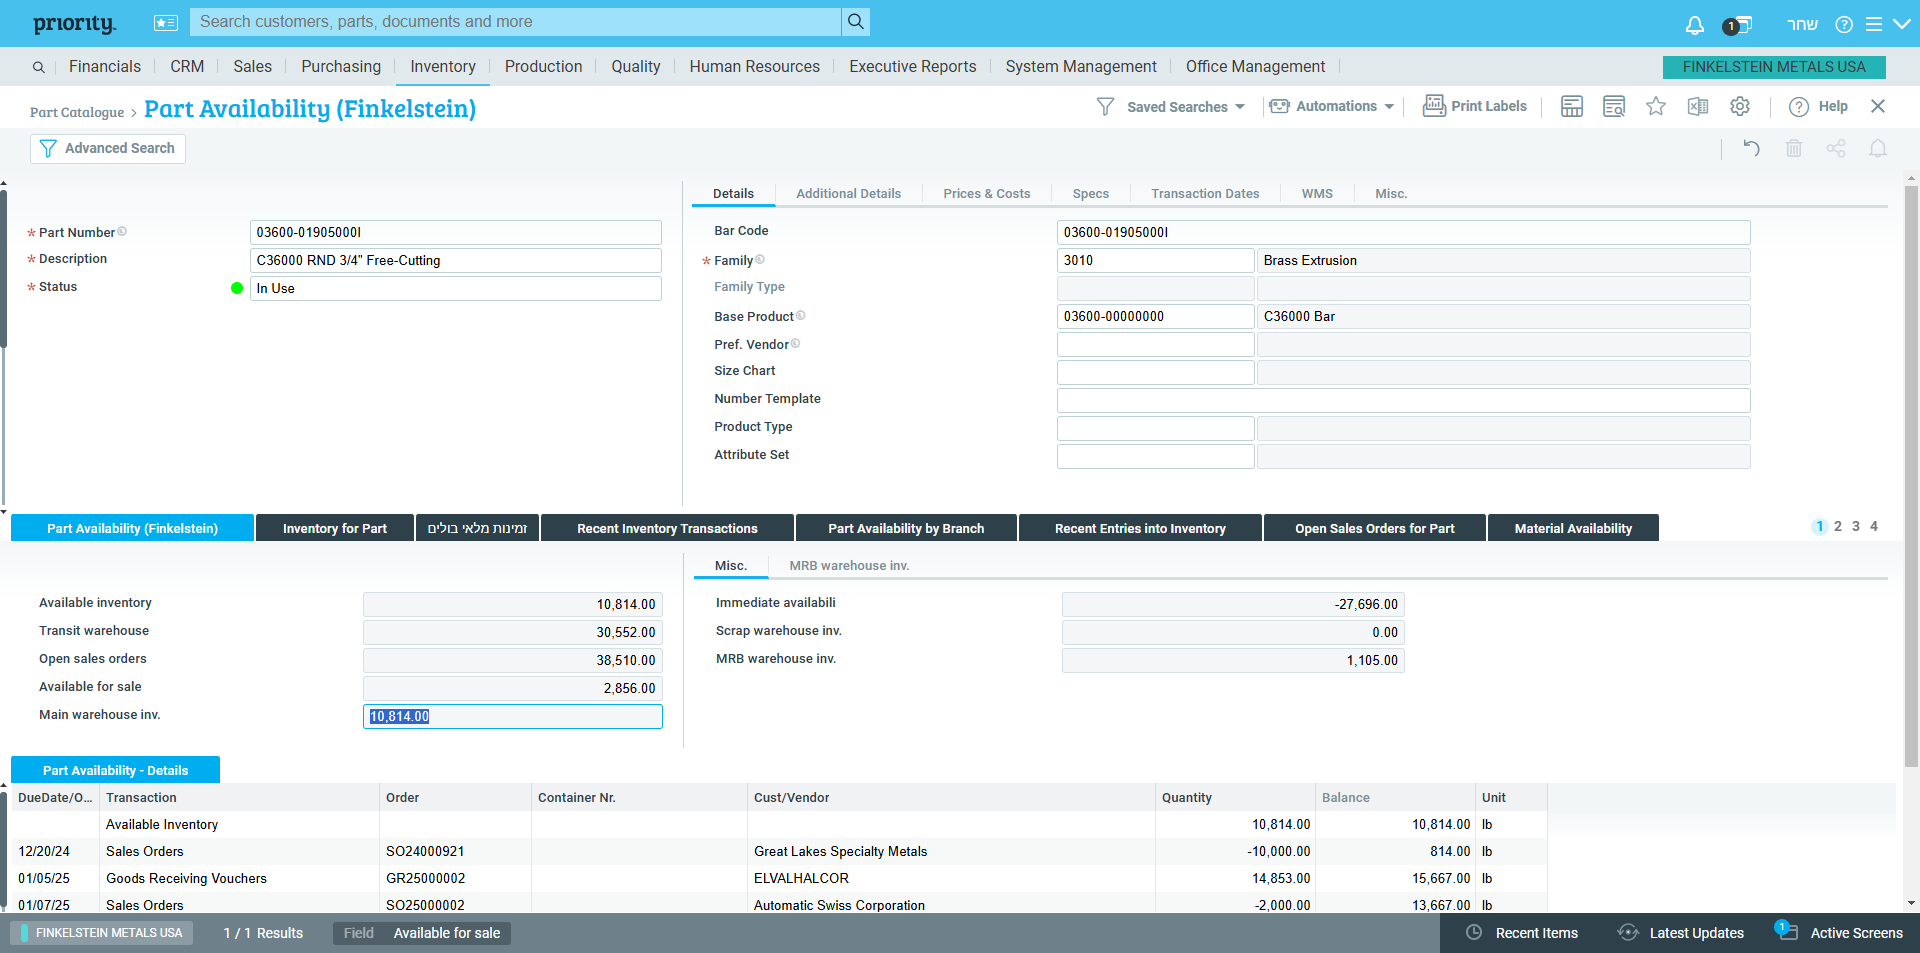
Task: Click the Part Number input field
Action: coord(455,232)
